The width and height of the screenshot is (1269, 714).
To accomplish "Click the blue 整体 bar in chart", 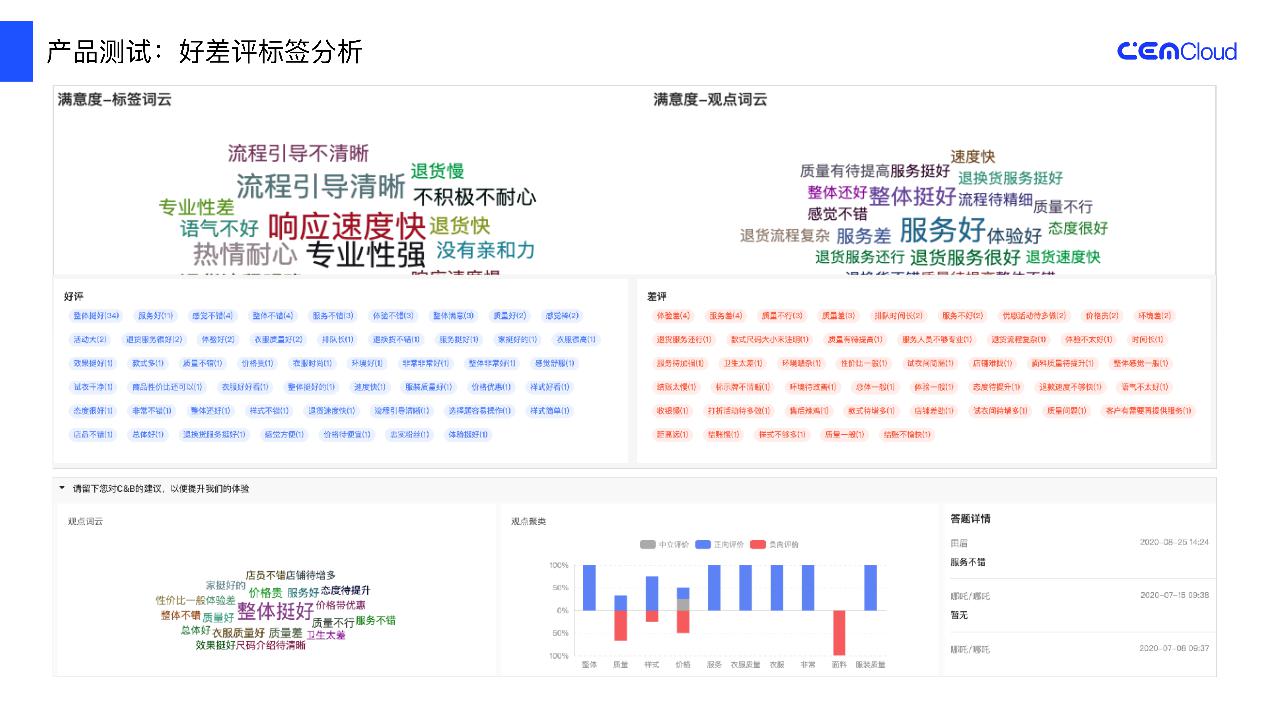I will (x=589, y=587).
